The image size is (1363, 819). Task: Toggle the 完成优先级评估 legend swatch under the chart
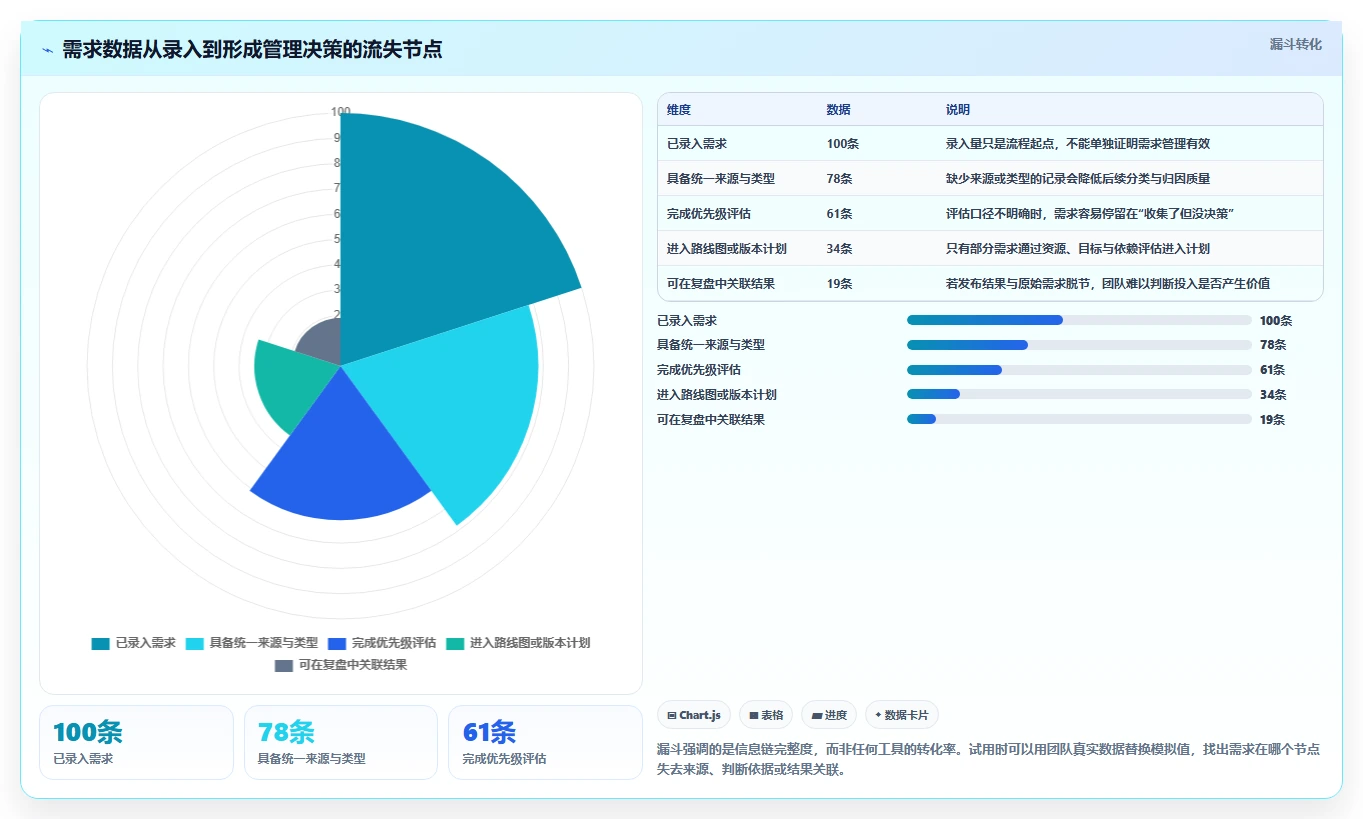click(x=337, y=643)
